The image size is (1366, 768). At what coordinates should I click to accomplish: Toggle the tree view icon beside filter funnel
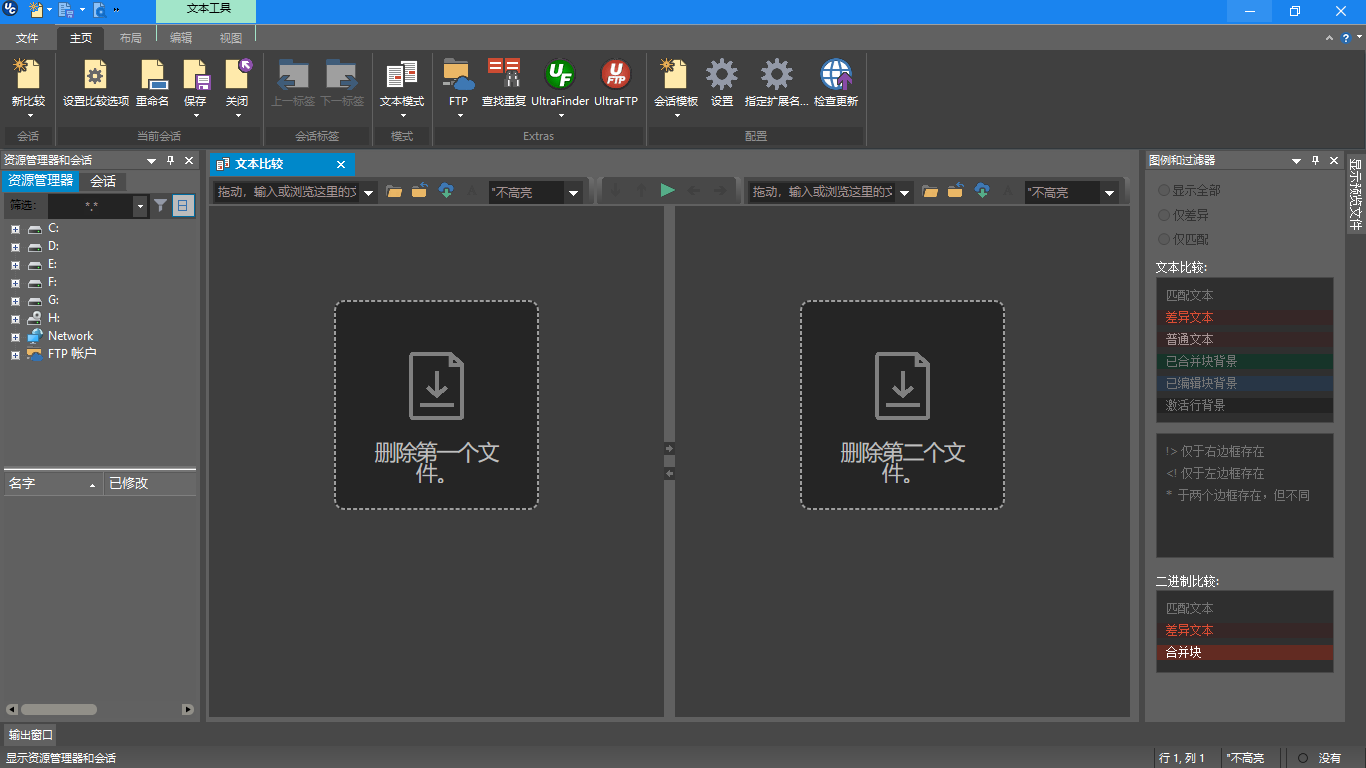coord(183,206)
